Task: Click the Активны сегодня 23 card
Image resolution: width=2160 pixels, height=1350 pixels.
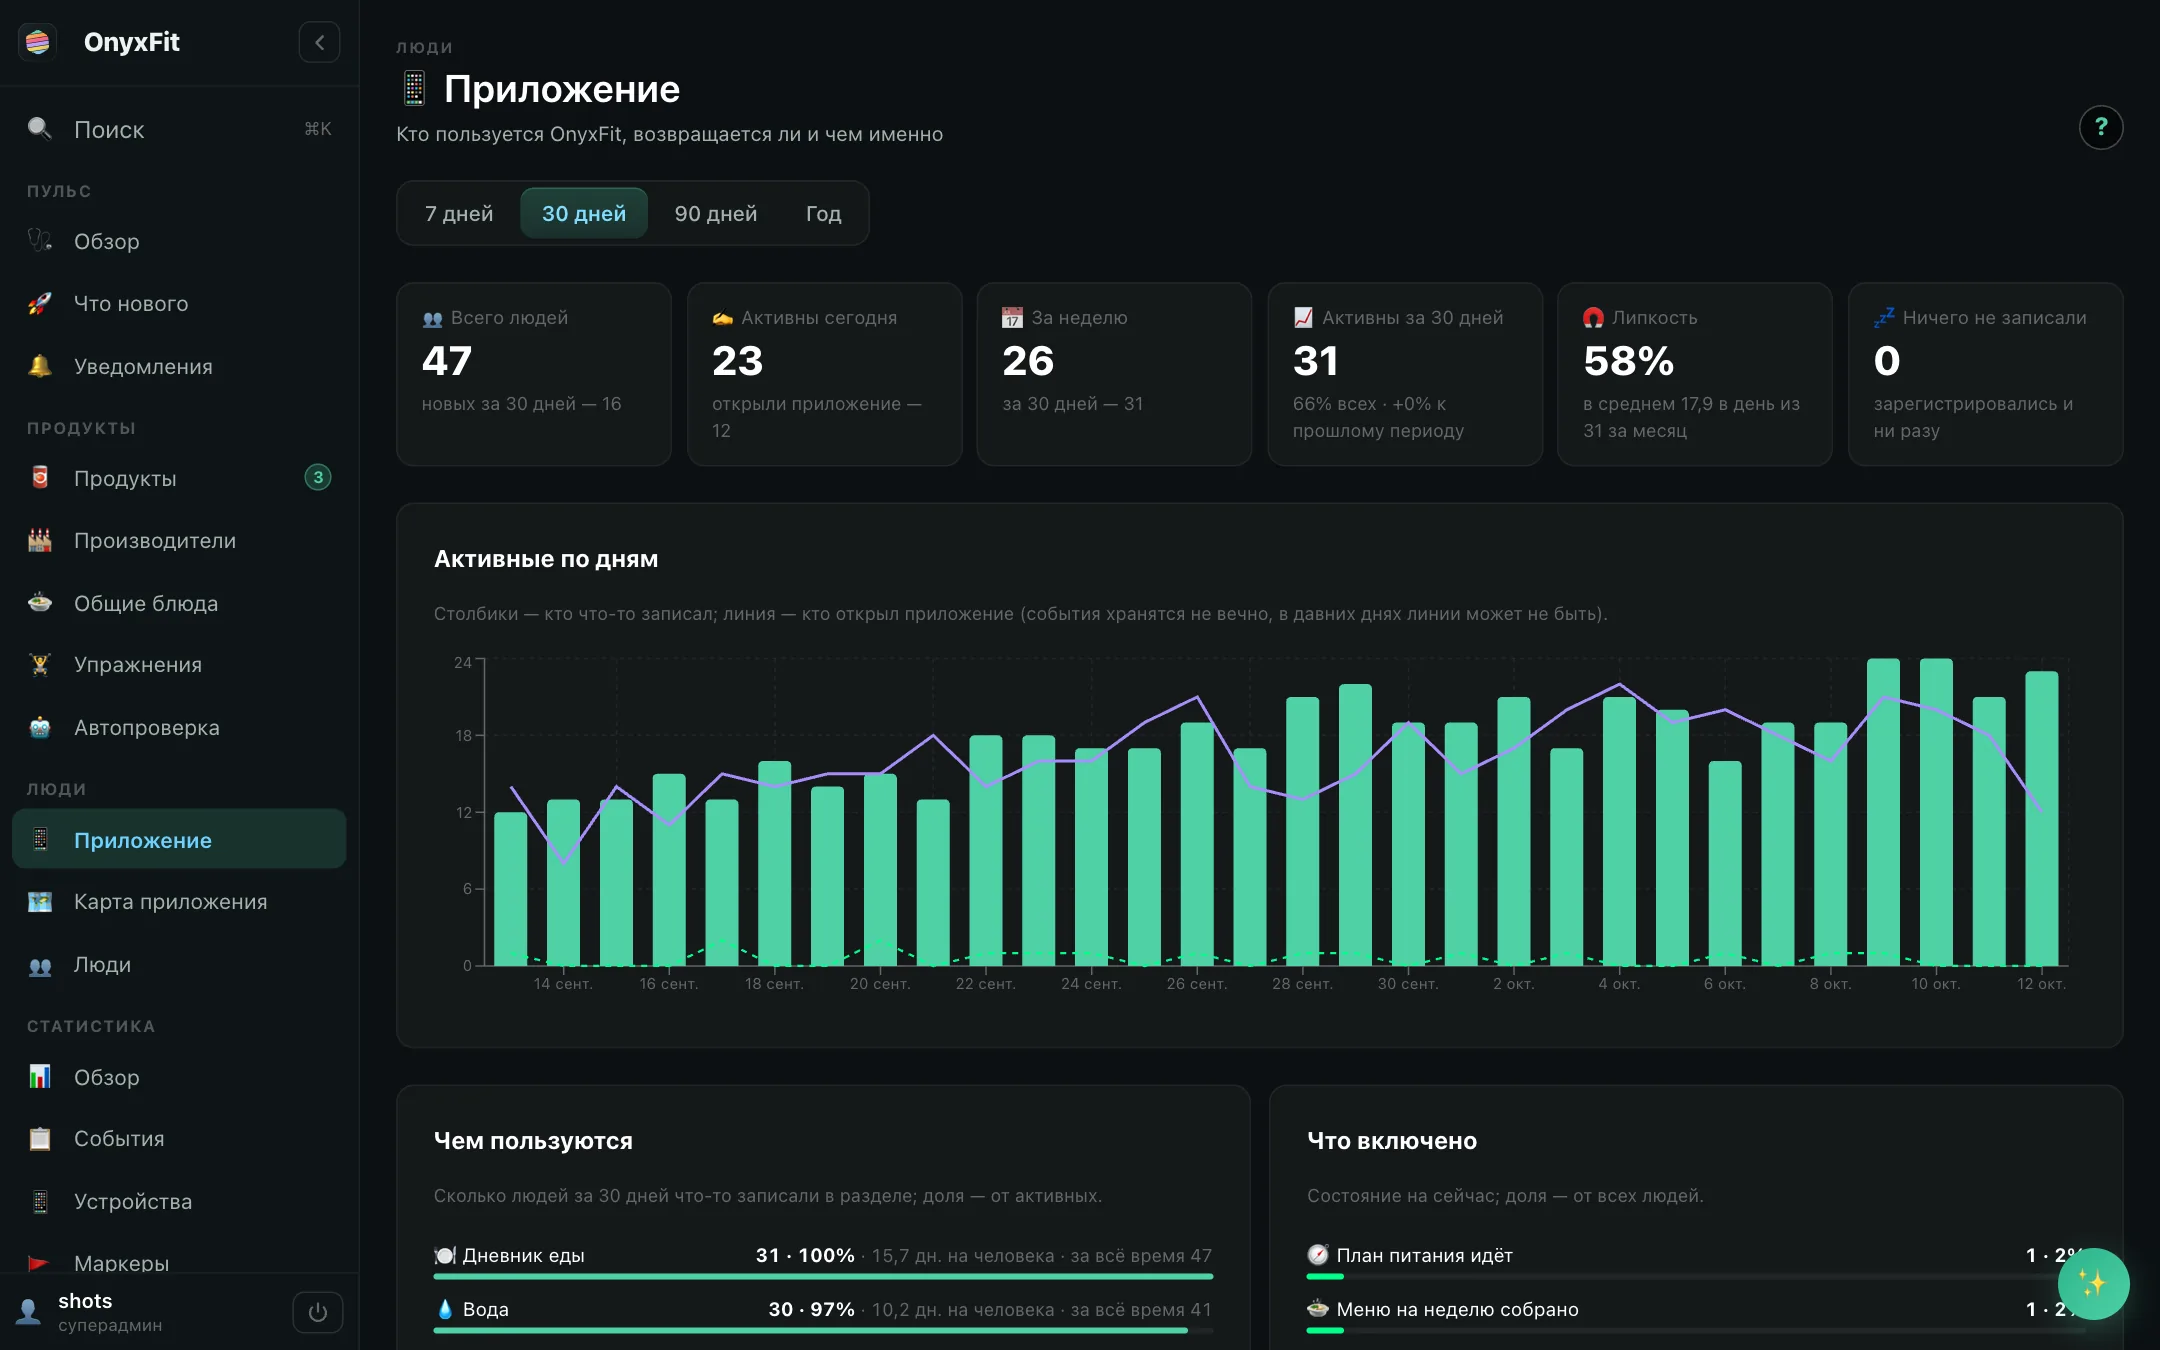Action: (825, 374)
